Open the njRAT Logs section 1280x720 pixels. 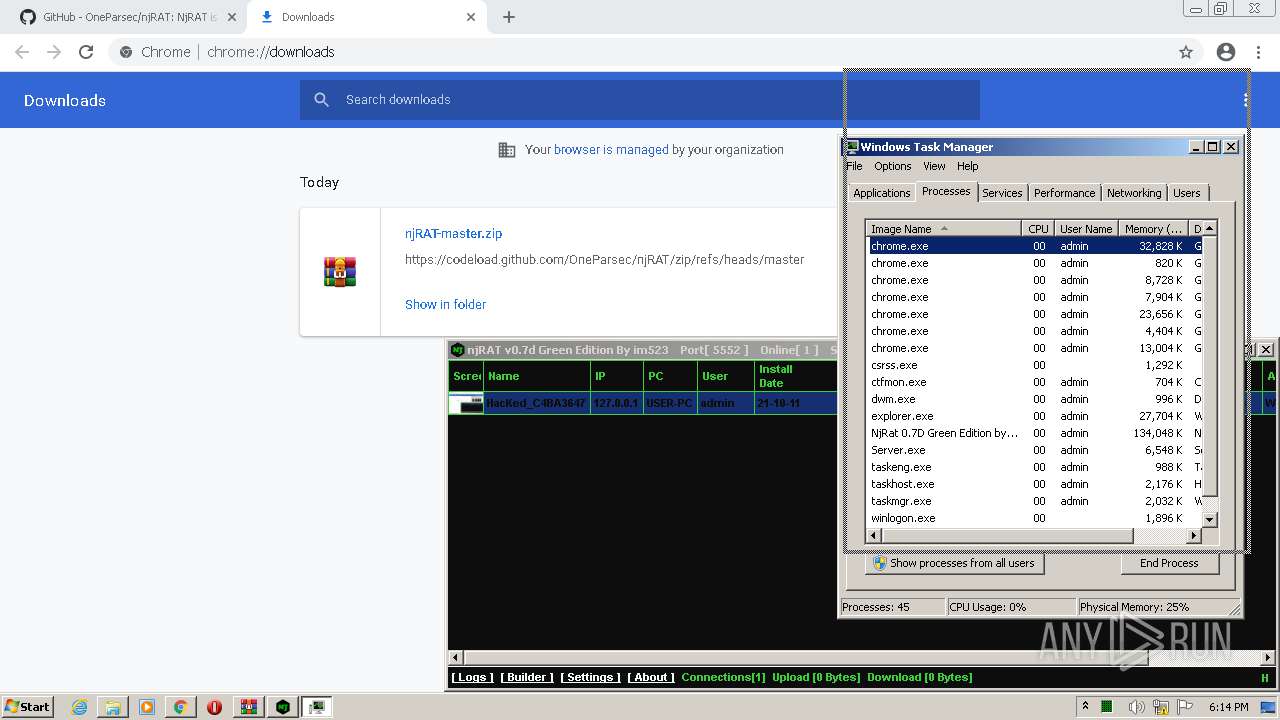(x=472, y=677)
